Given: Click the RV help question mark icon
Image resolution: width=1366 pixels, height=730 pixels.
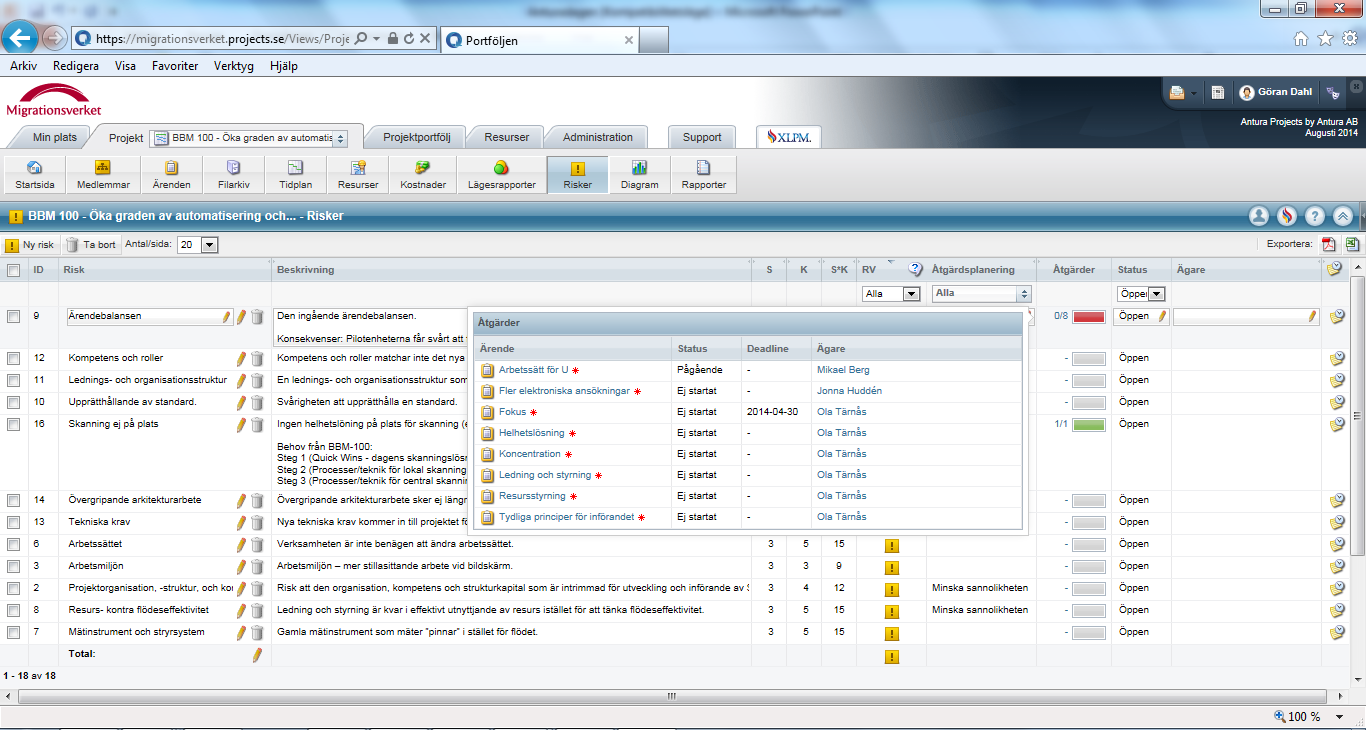Looking at the screenshot, I should click(915, 269).
